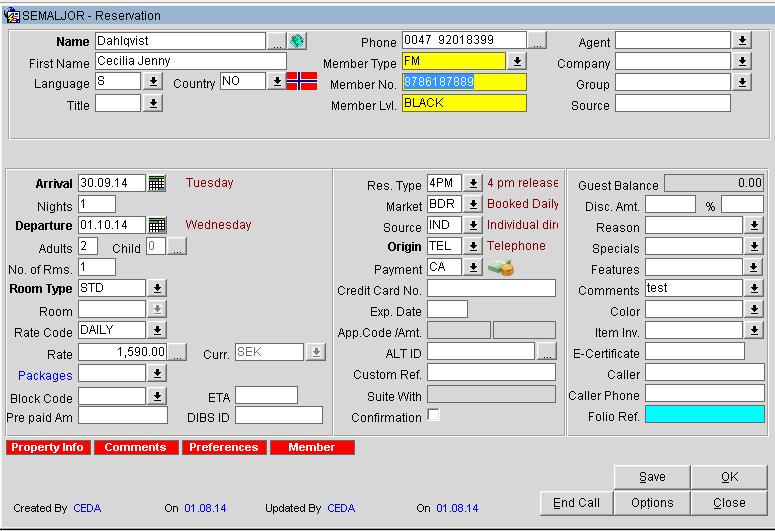
Task: Click the OK button
Action: click(x=729, y=477)
